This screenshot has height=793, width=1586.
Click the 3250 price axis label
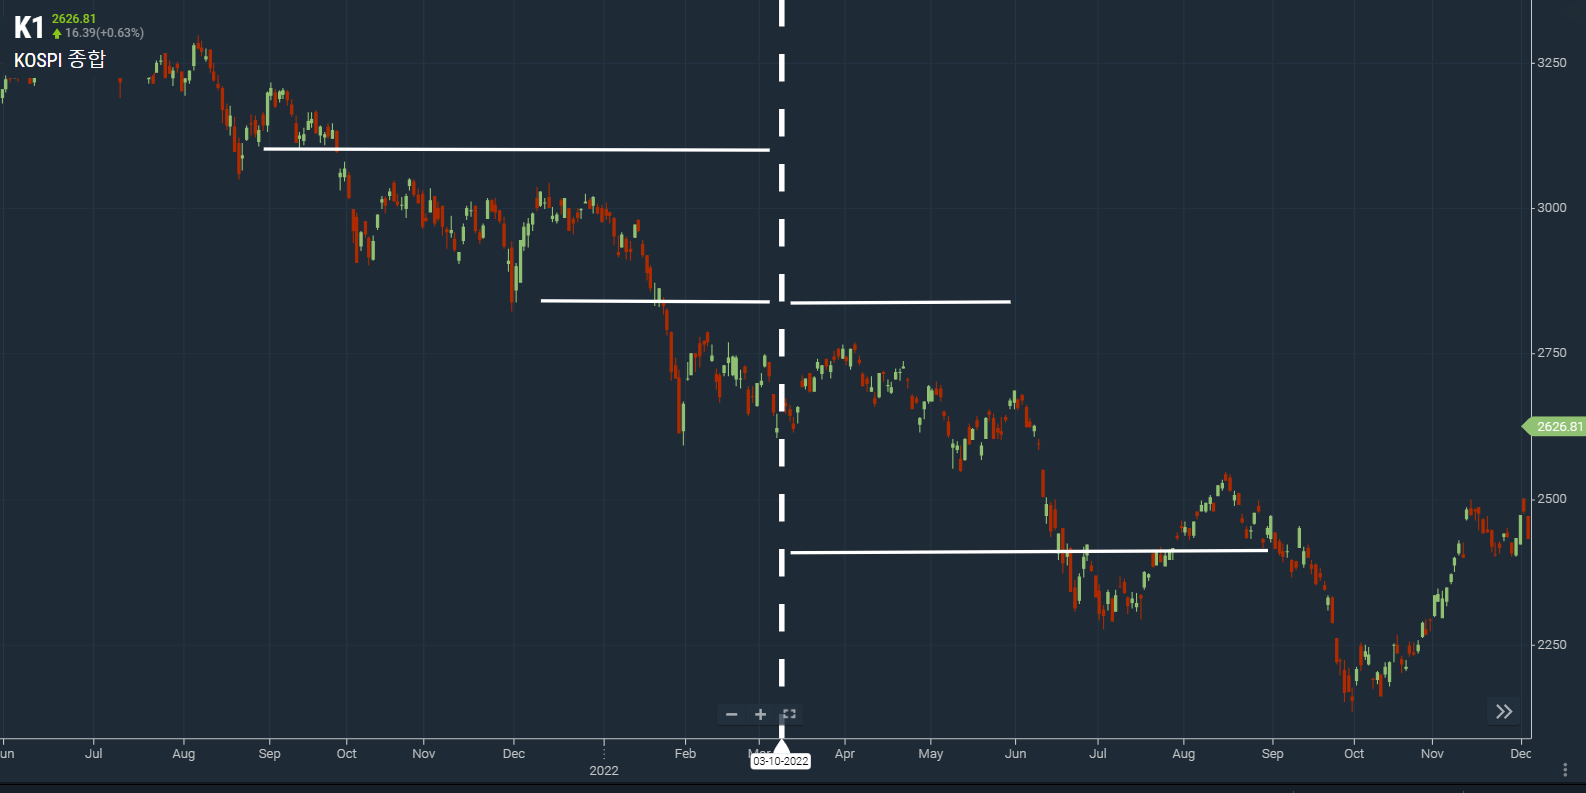(1552, 62)
